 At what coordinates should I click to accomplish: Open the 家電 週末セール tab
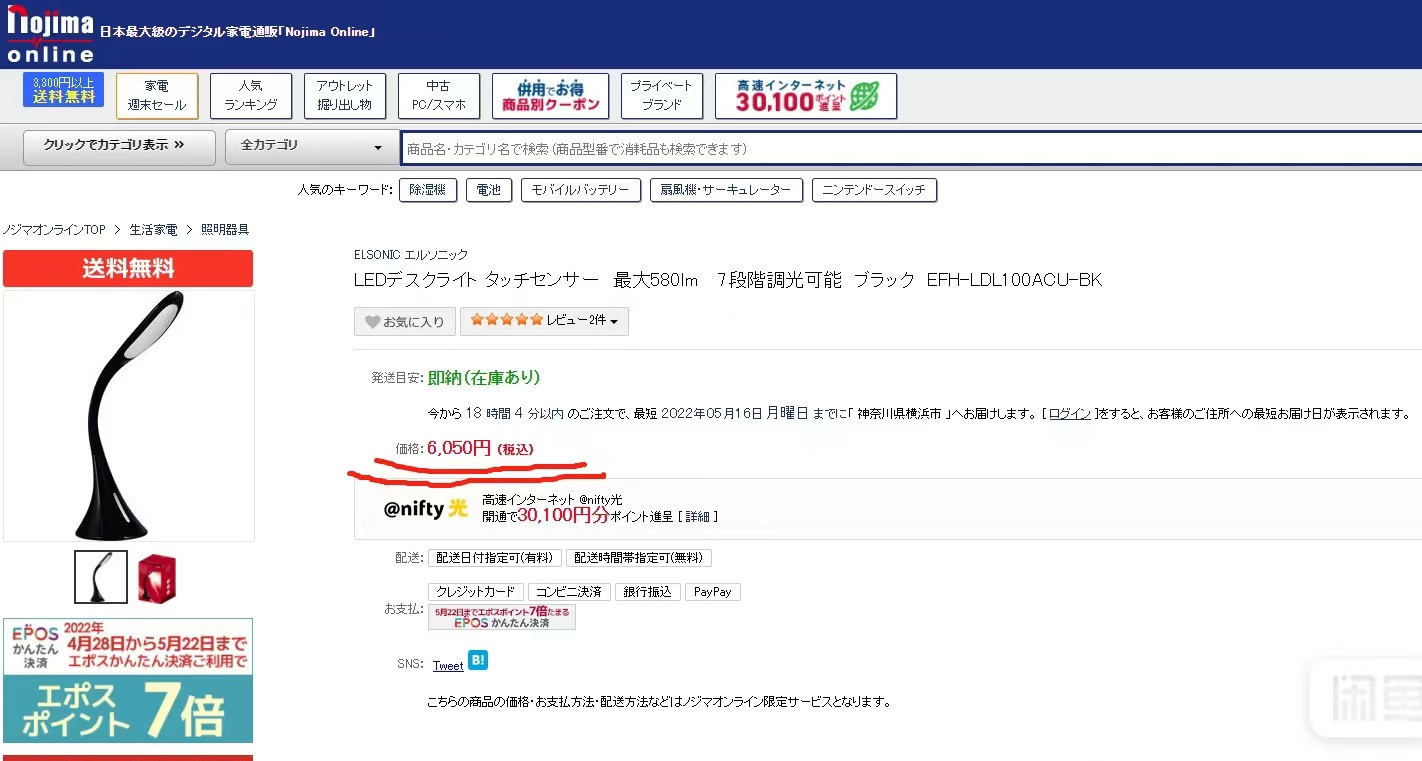157,96
